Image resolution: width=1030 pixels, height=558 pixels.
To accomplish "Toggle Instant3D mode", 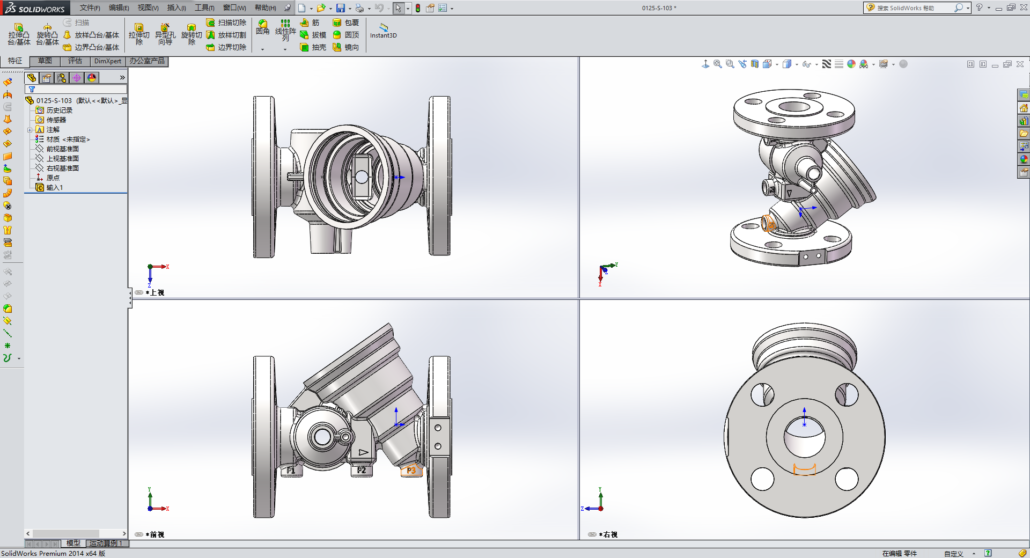I will pyautogui.click(x=383, y=30).
